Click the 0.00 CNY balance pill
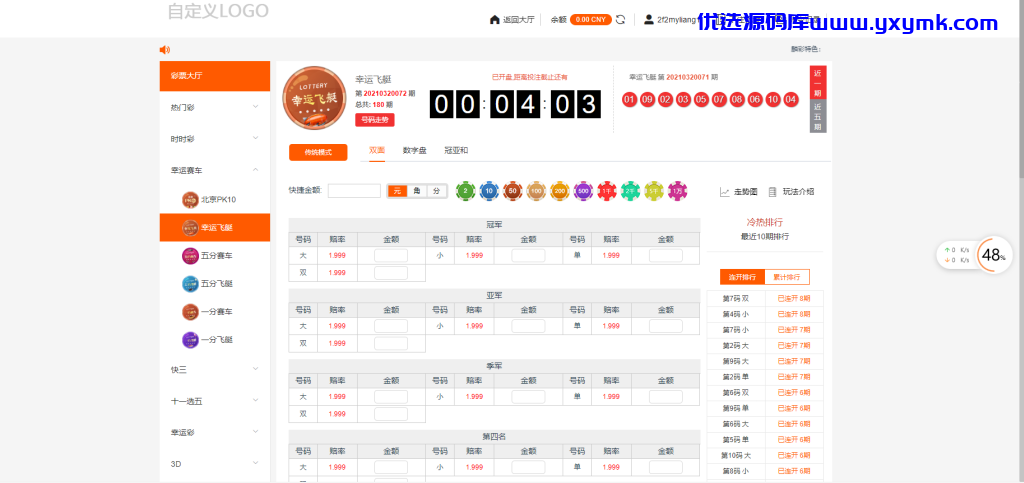 (590, 20)
